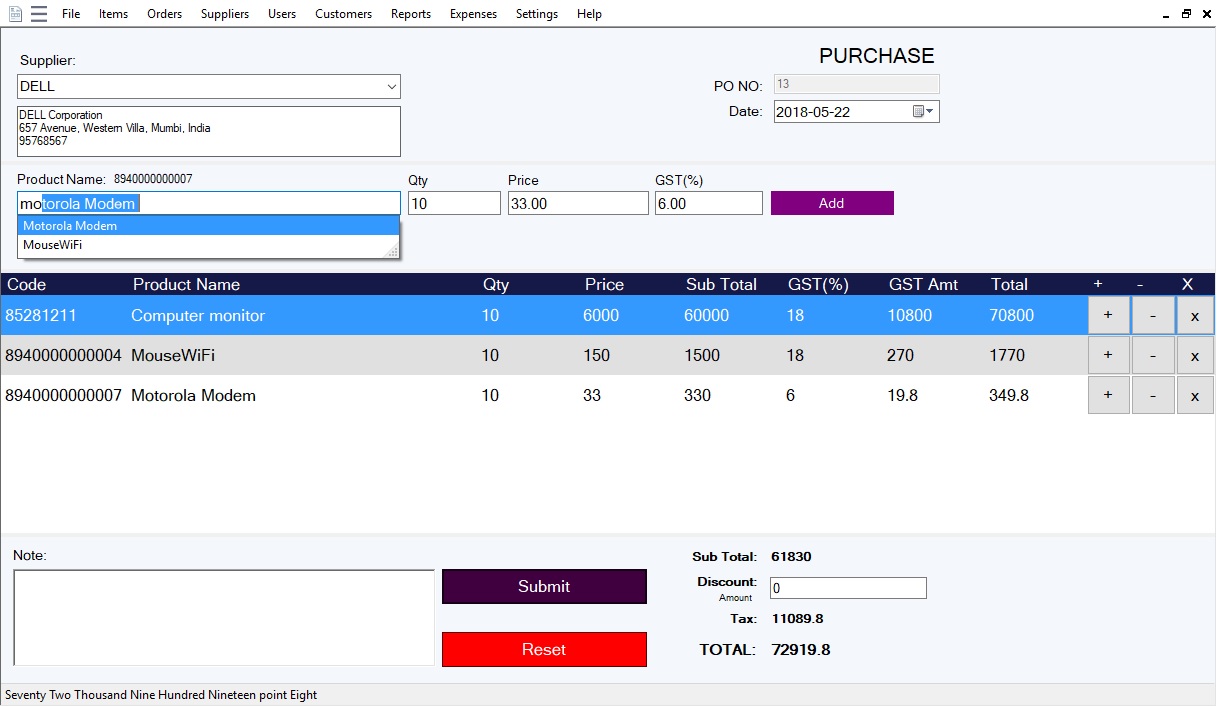
Task: Focus the Note text area
Action: pyautogui.click(x=224, y=617)
